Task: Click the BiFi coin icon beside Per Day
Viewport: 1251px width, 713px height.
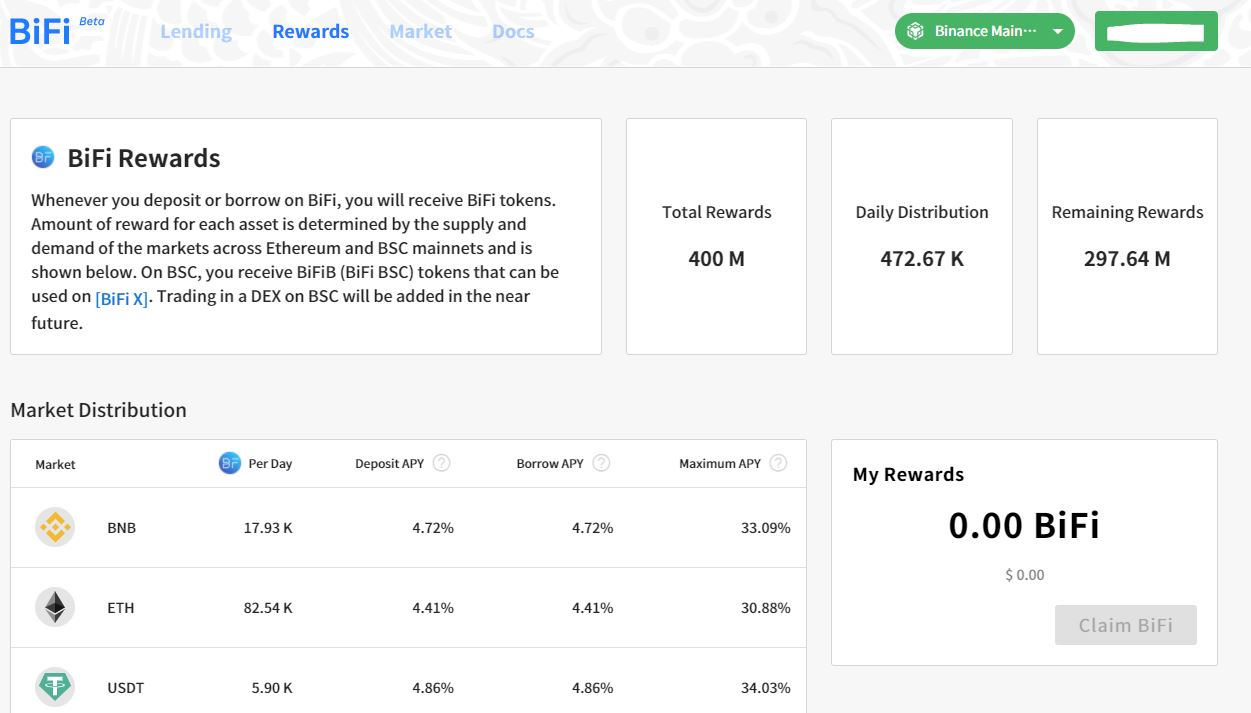Action: point(230,463)
